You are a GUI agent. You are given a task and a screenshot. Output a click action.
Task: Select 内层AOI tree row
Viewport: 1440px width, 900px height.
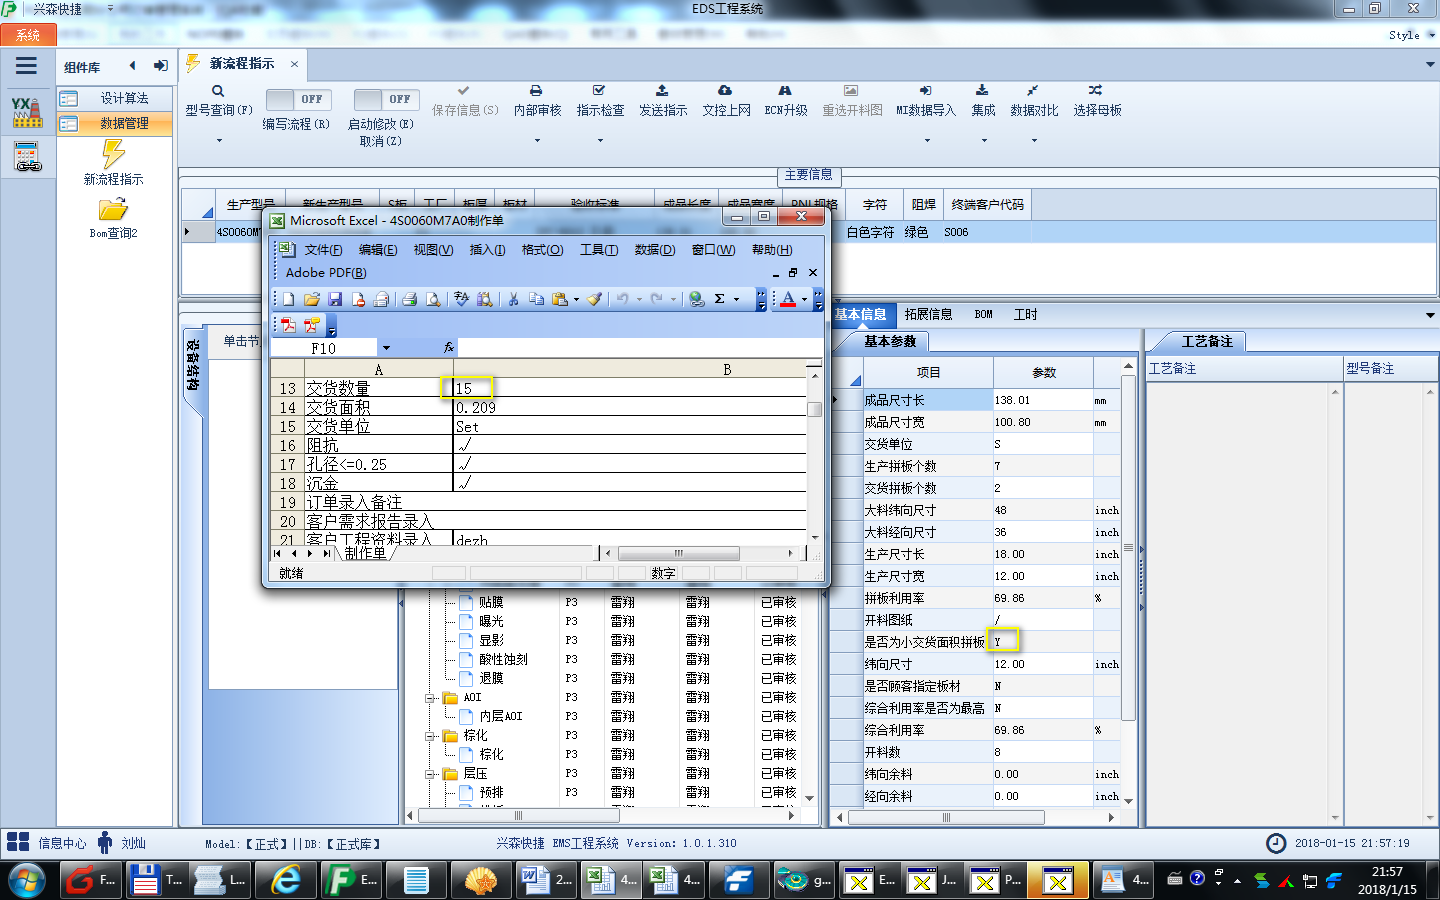500,716
